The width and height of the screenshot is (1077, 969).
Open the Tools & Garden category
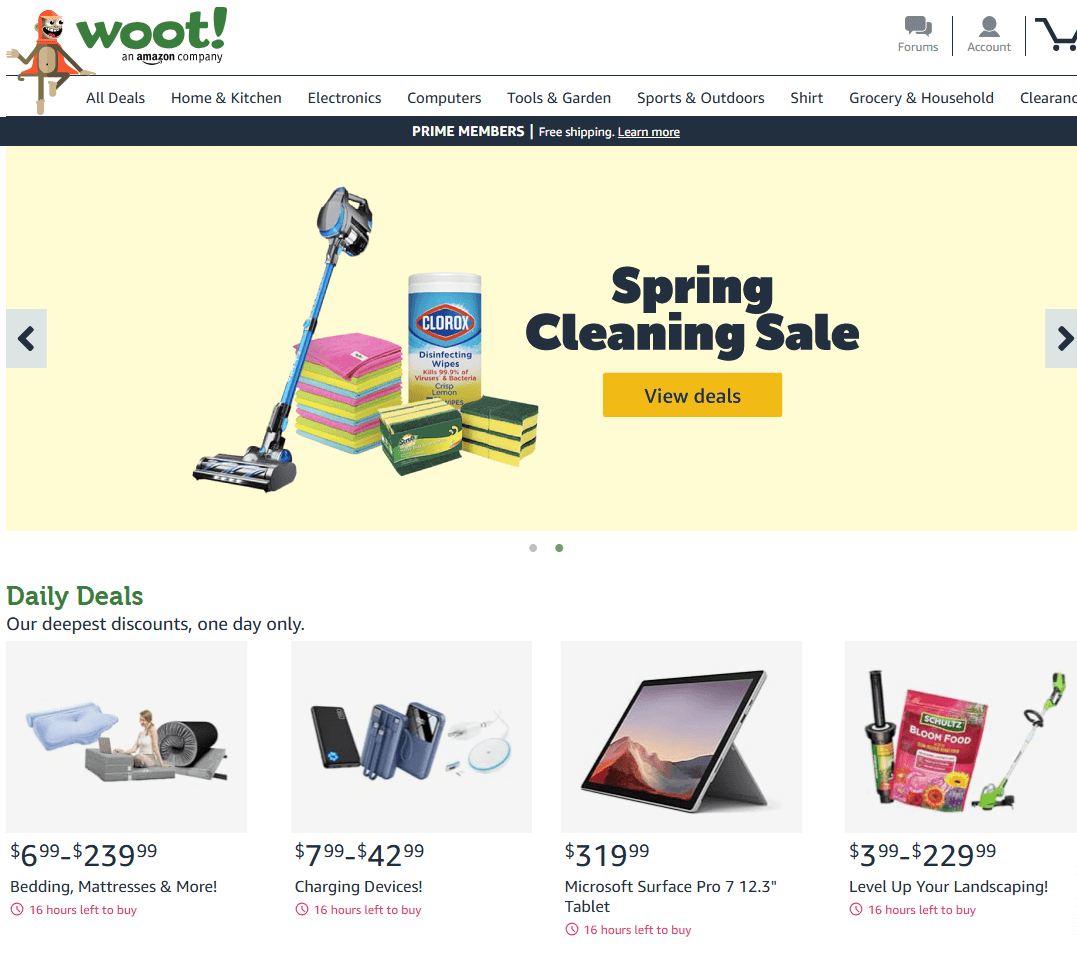558,98
